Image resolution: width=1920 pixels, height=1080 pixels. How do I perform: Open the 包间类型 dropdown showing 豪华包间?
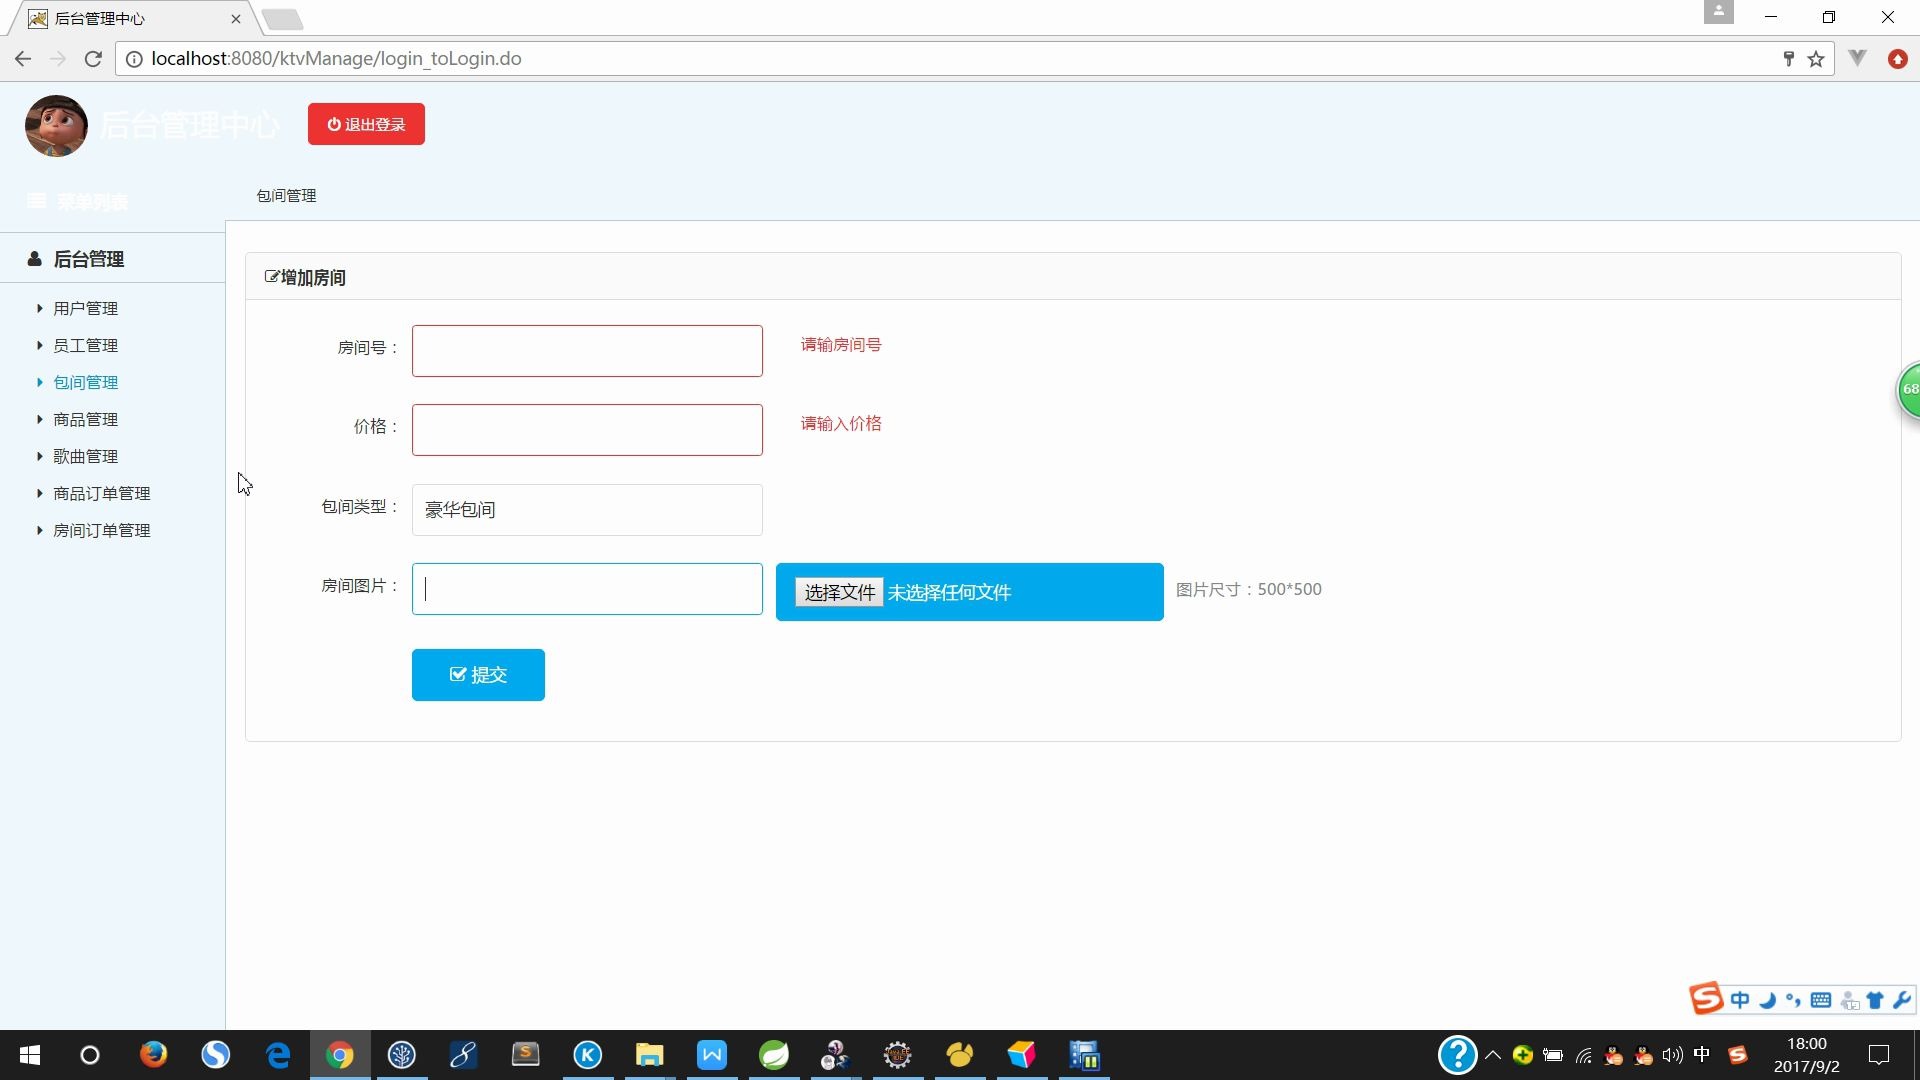click(587, 510)
